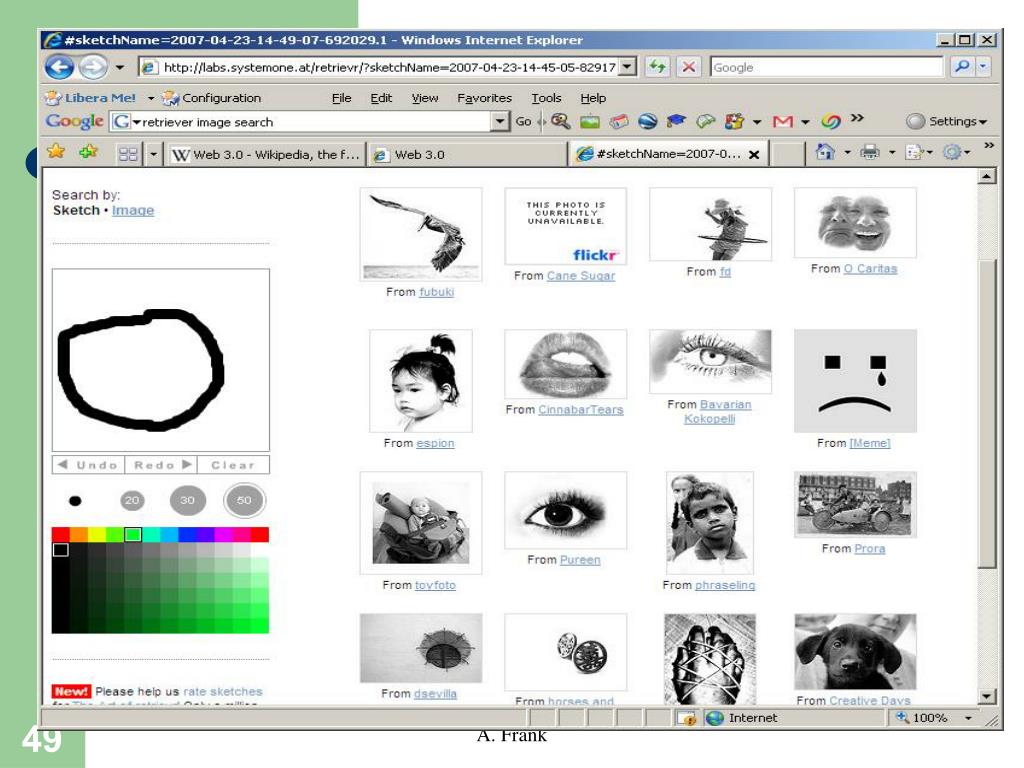Screen dimensions: 1024x768
Task: Expand the Print button dropdown arrow
Action: tap(891, 152)
